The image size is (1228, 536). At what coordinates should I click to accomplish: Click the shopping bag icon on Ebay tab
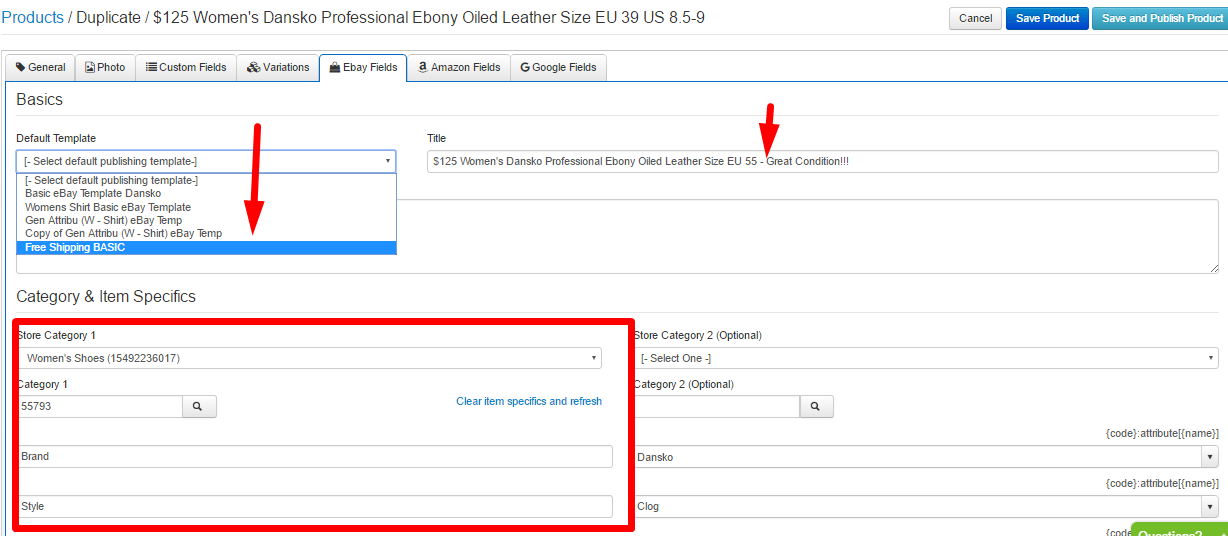click(x=335, y=67)
